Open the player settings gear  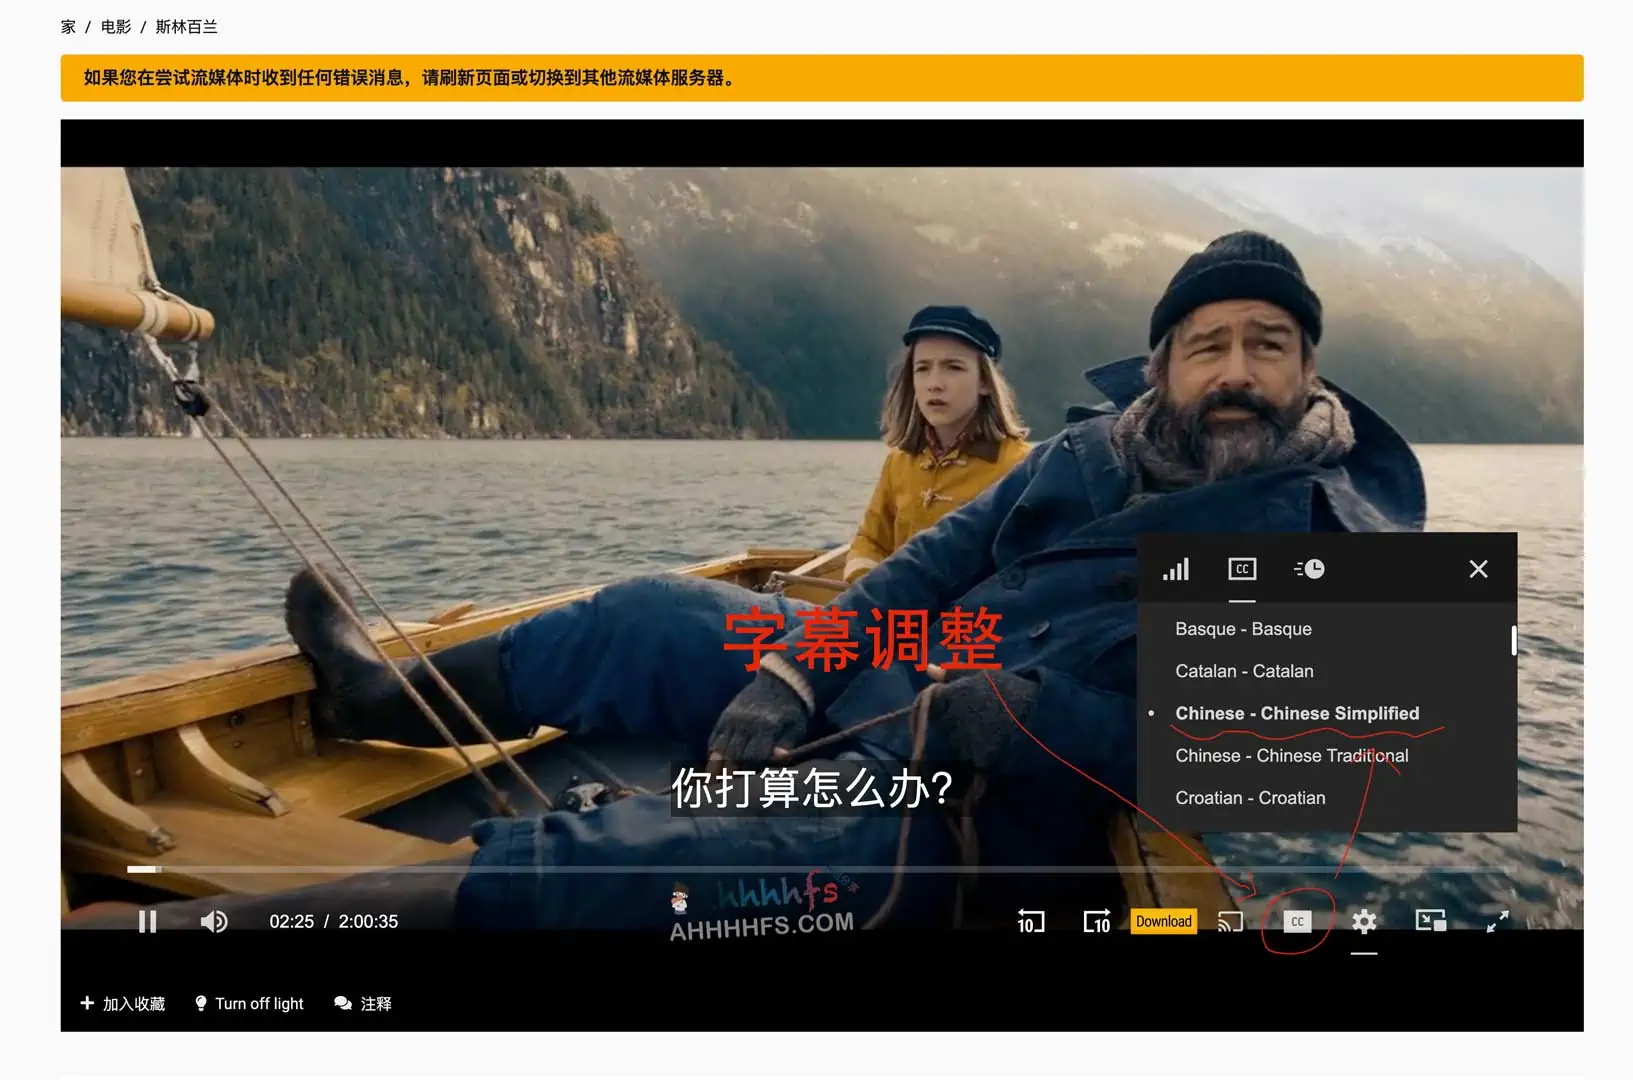click(x=1364, y=921)
